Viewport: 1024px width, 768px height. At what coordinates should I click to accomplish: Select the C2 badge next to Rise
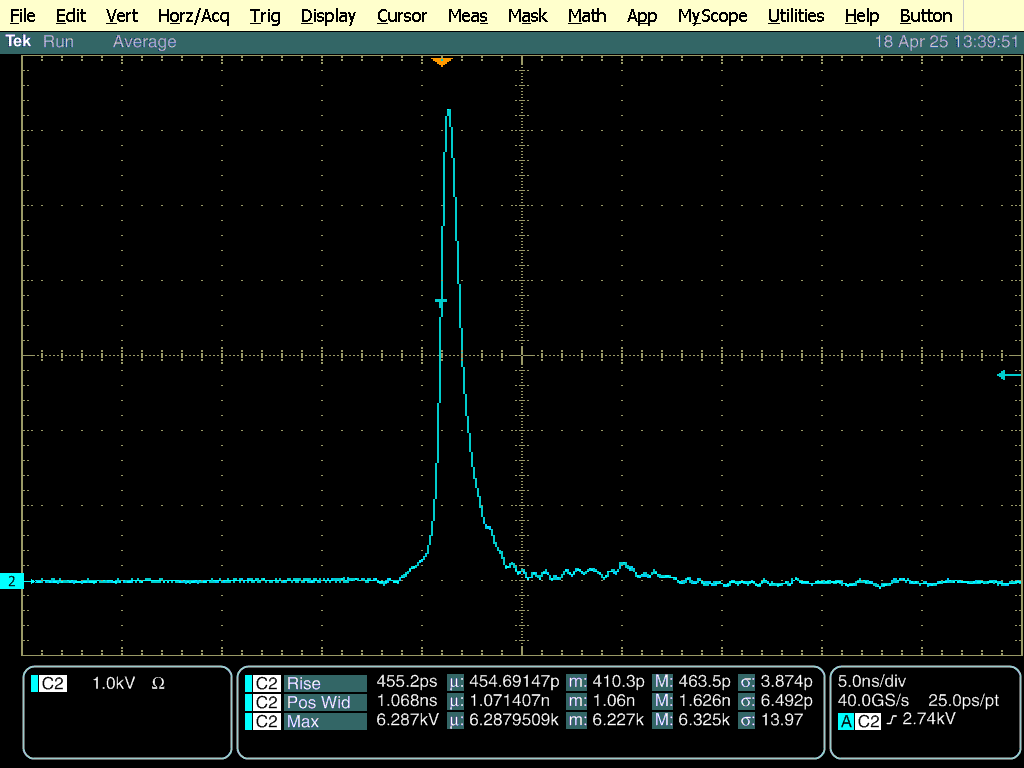click(x=267, y=684)
